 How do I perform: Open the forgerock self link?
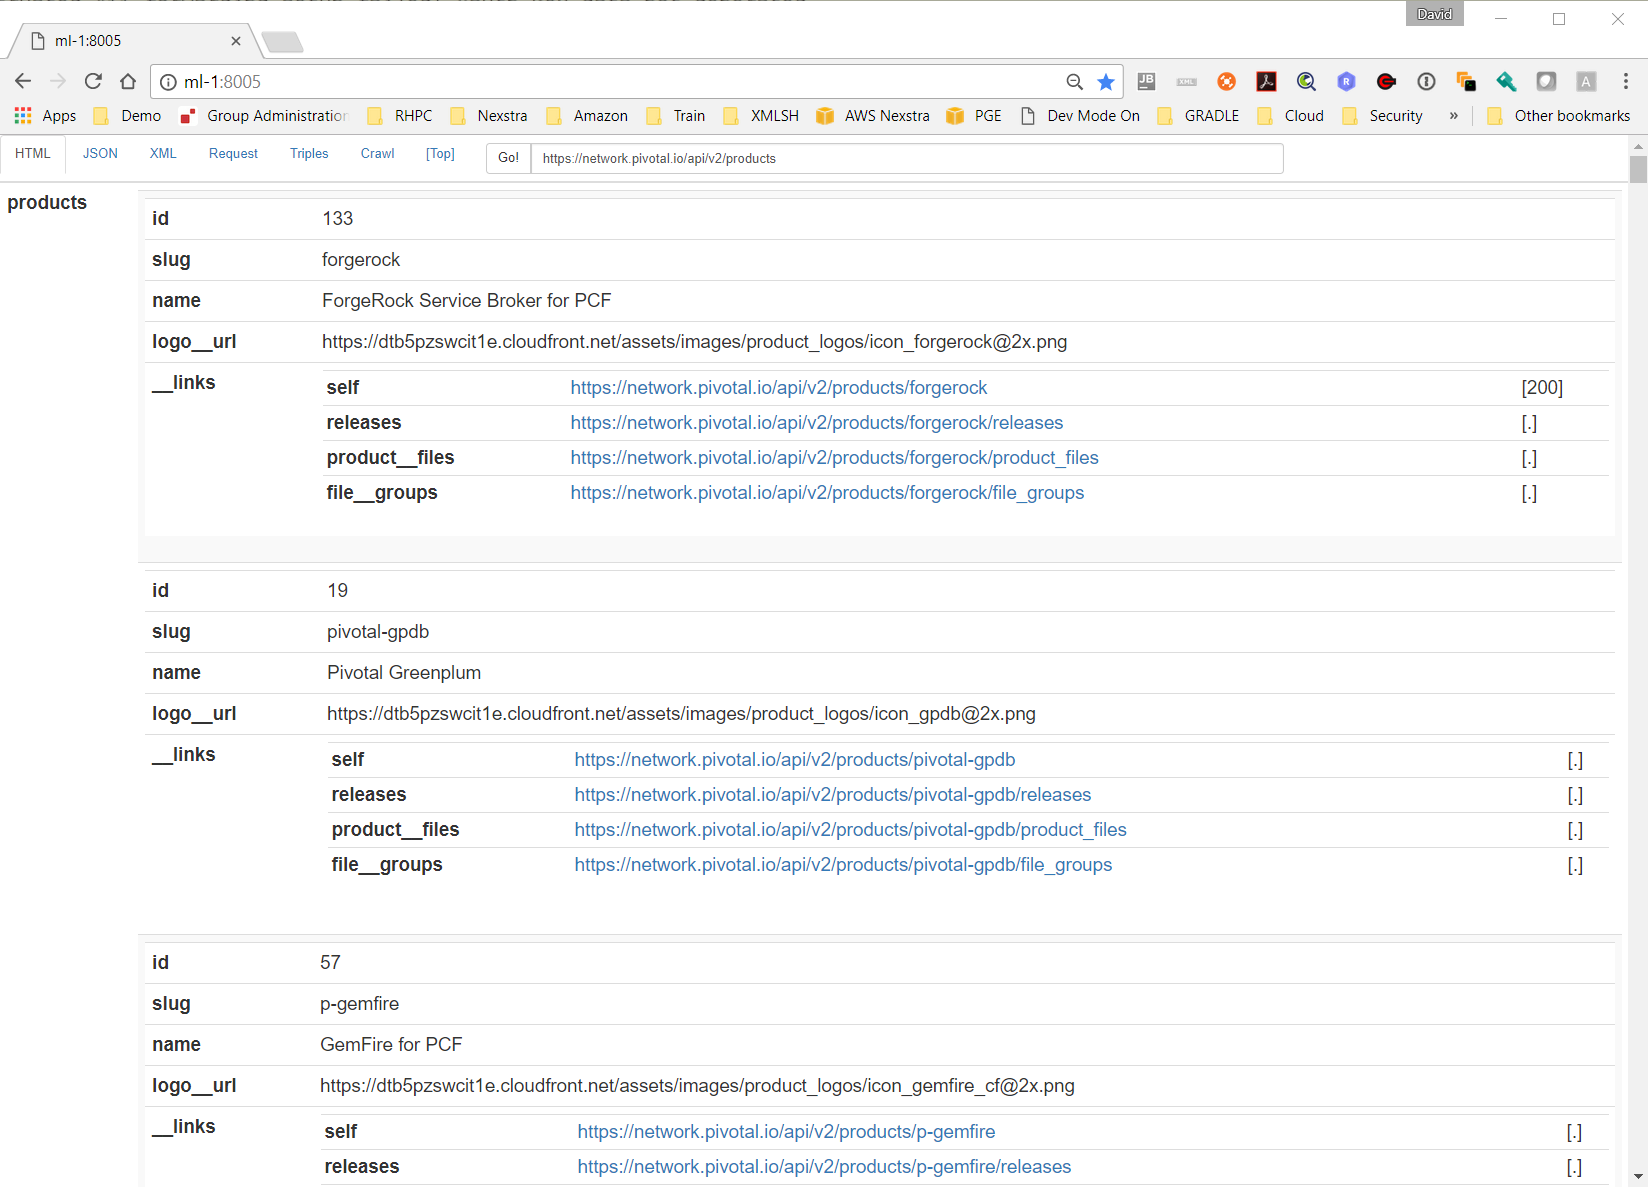click(778, 388)
